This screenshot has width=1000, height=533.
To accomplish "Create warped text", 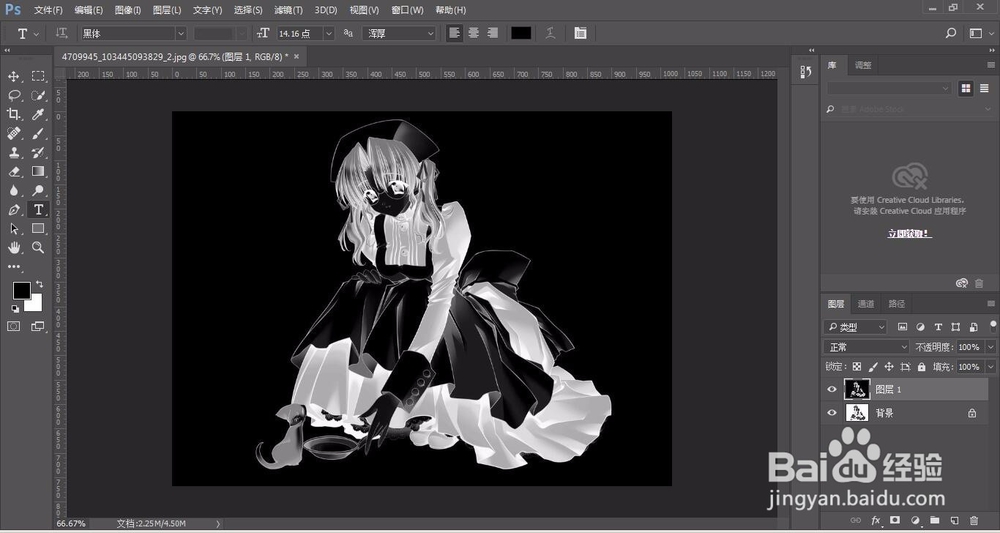I will tap(550, 33).
